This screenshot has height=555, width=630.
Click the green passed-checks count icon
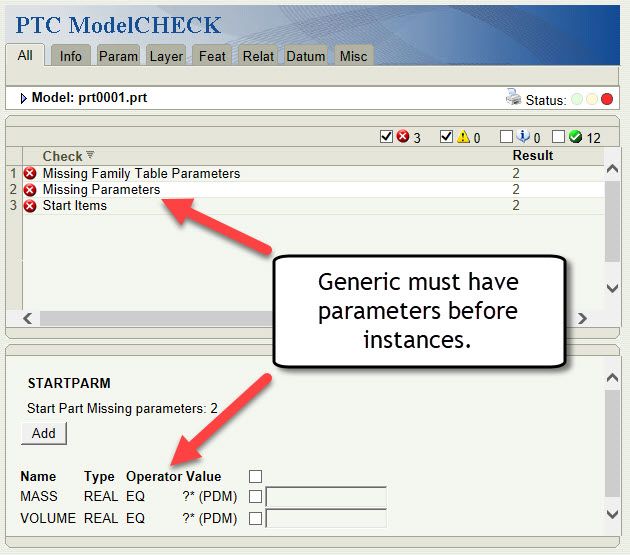pyautogui.click(x=575, y=137)
